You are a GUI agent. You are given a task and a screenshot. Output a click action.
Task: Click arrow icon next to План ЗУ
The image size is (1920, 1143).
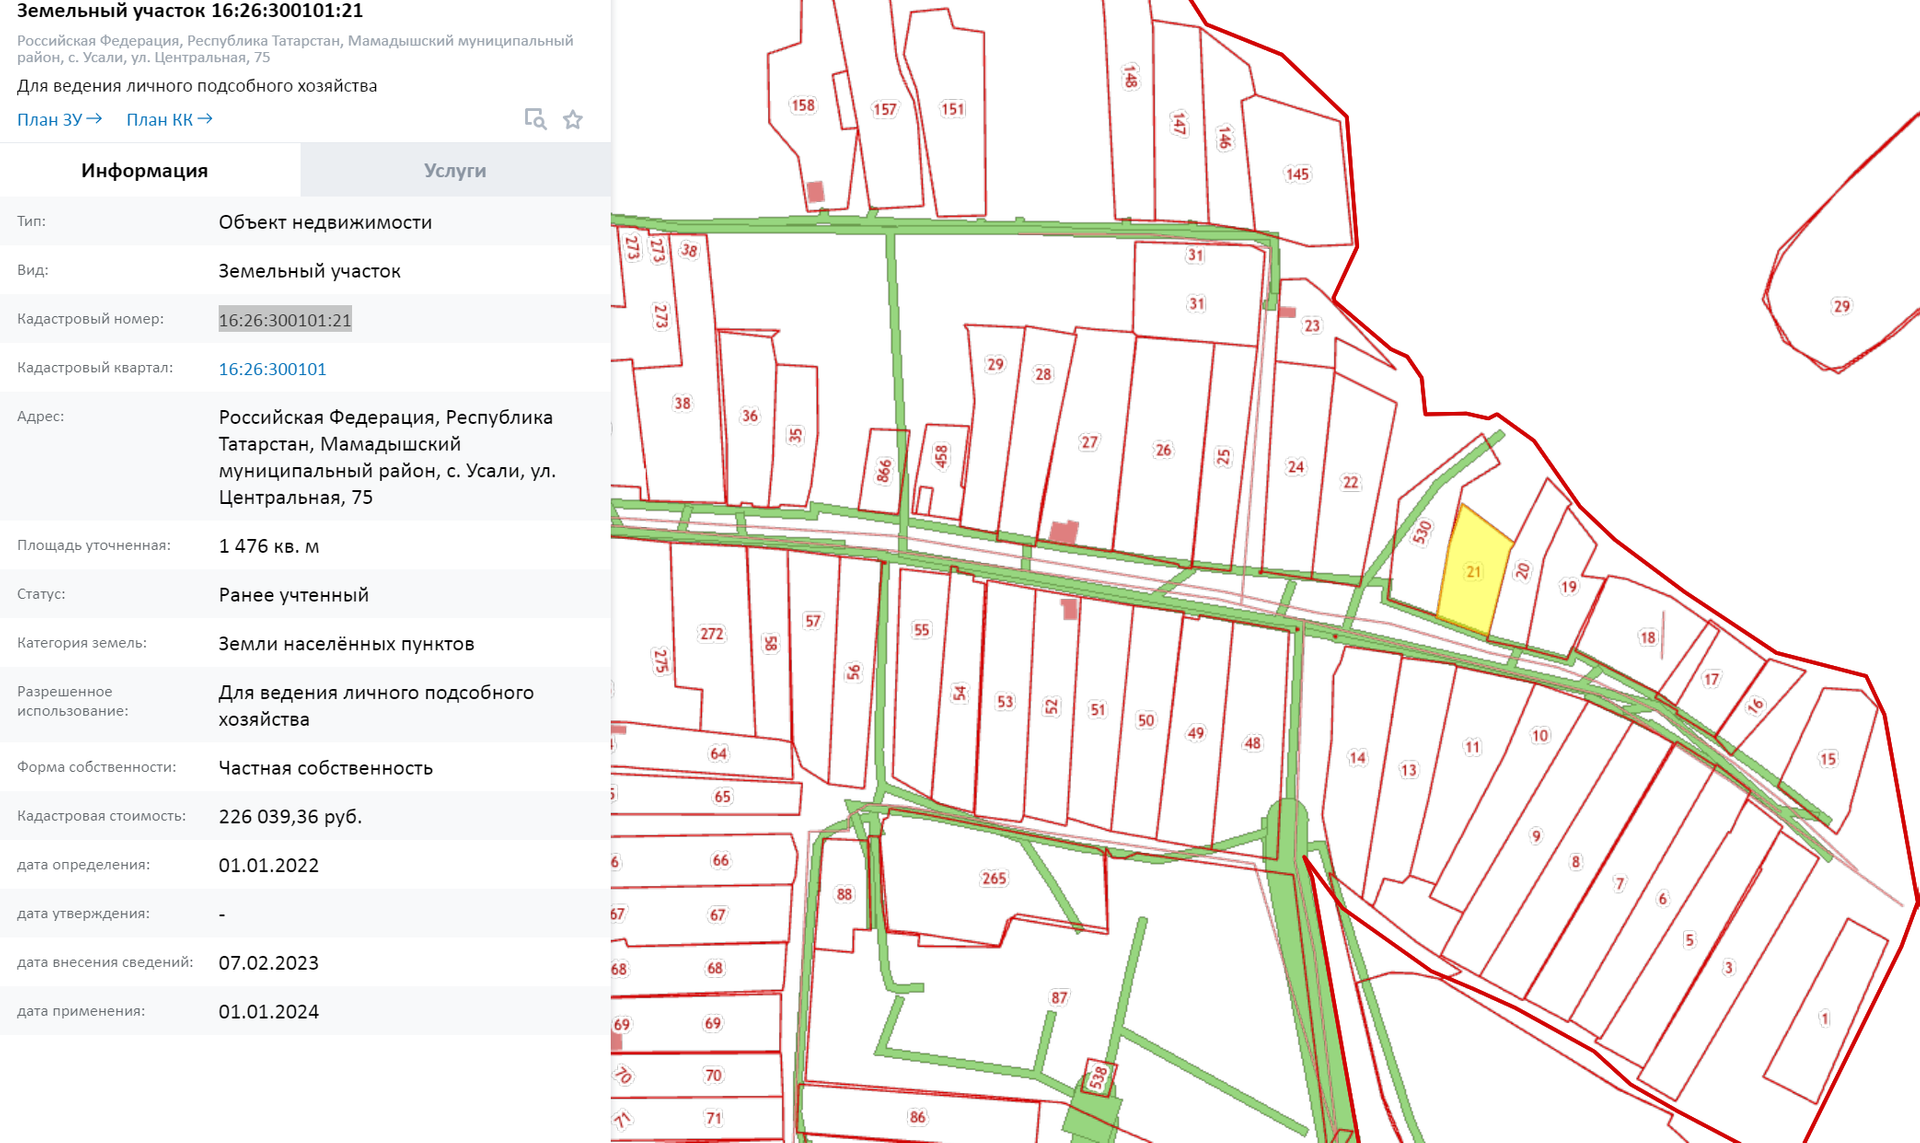click(x=95, y=119)
